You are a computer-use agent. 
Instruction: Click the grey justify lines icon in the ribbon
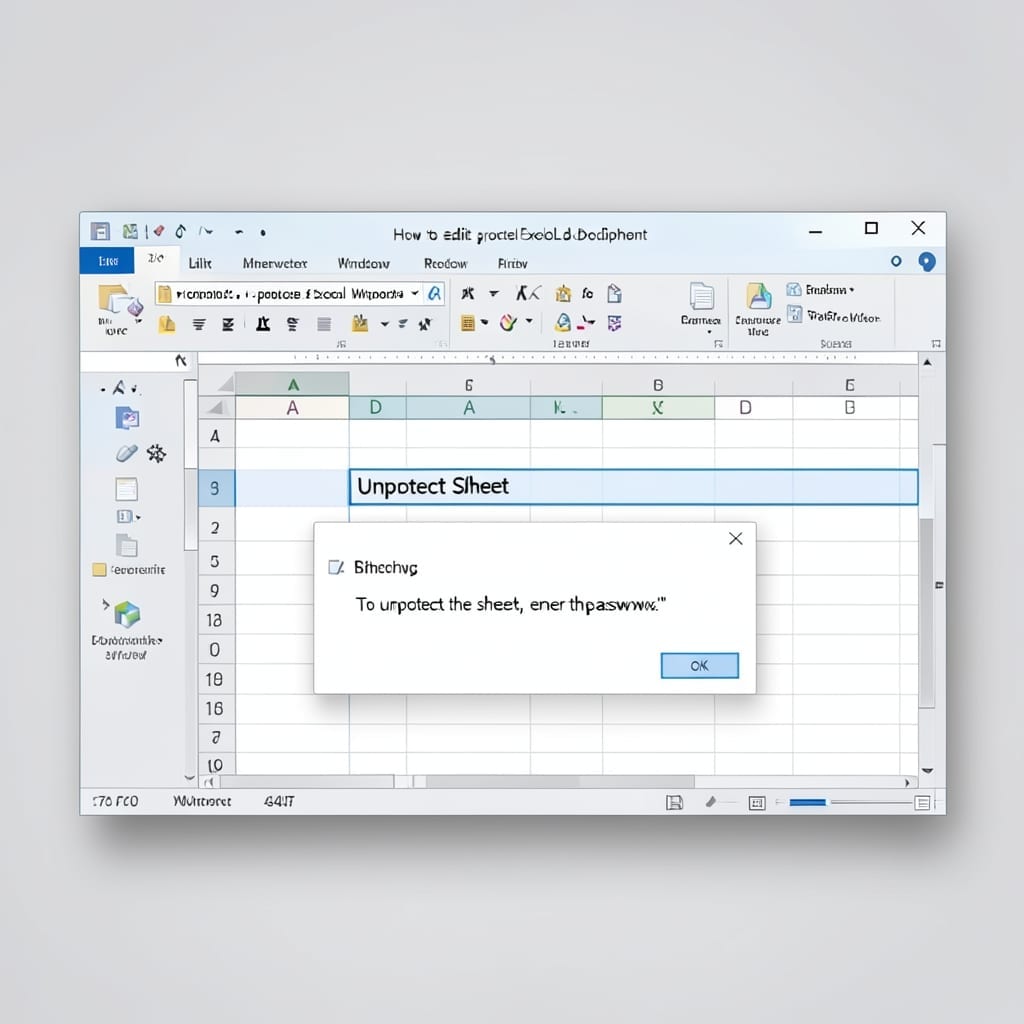324,324
